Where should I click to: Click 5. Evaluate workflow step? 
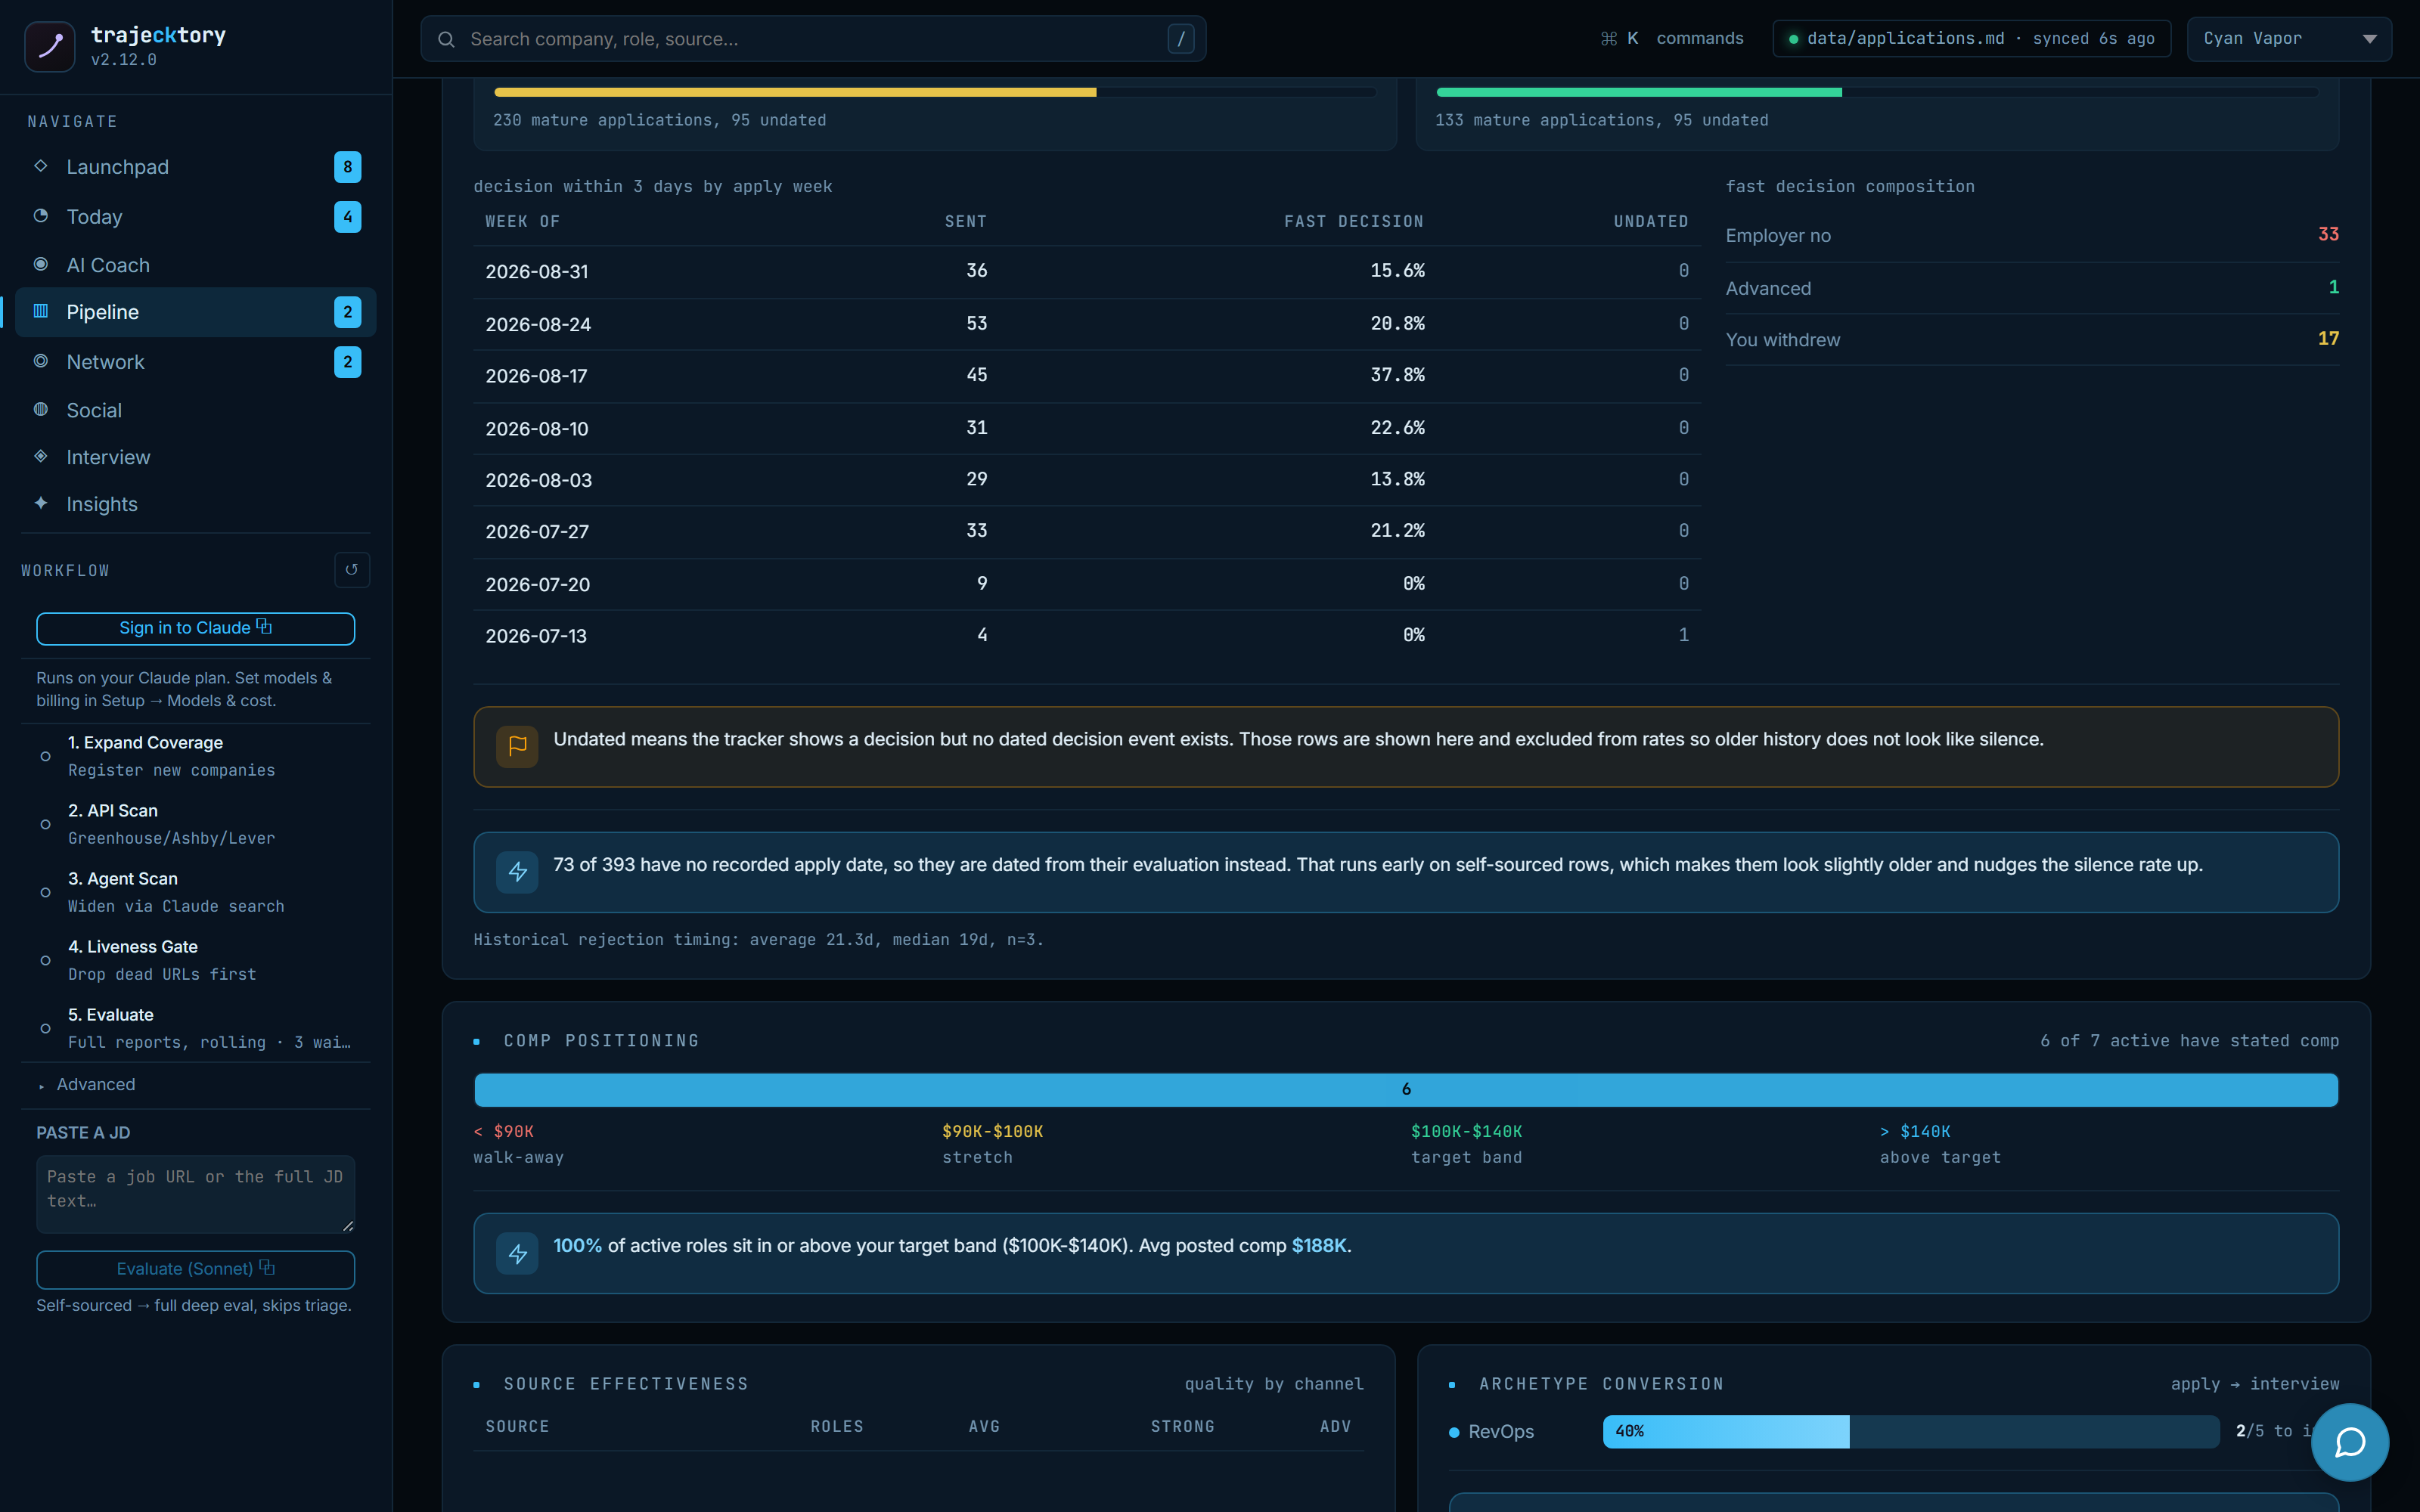tap(195, 1028)
